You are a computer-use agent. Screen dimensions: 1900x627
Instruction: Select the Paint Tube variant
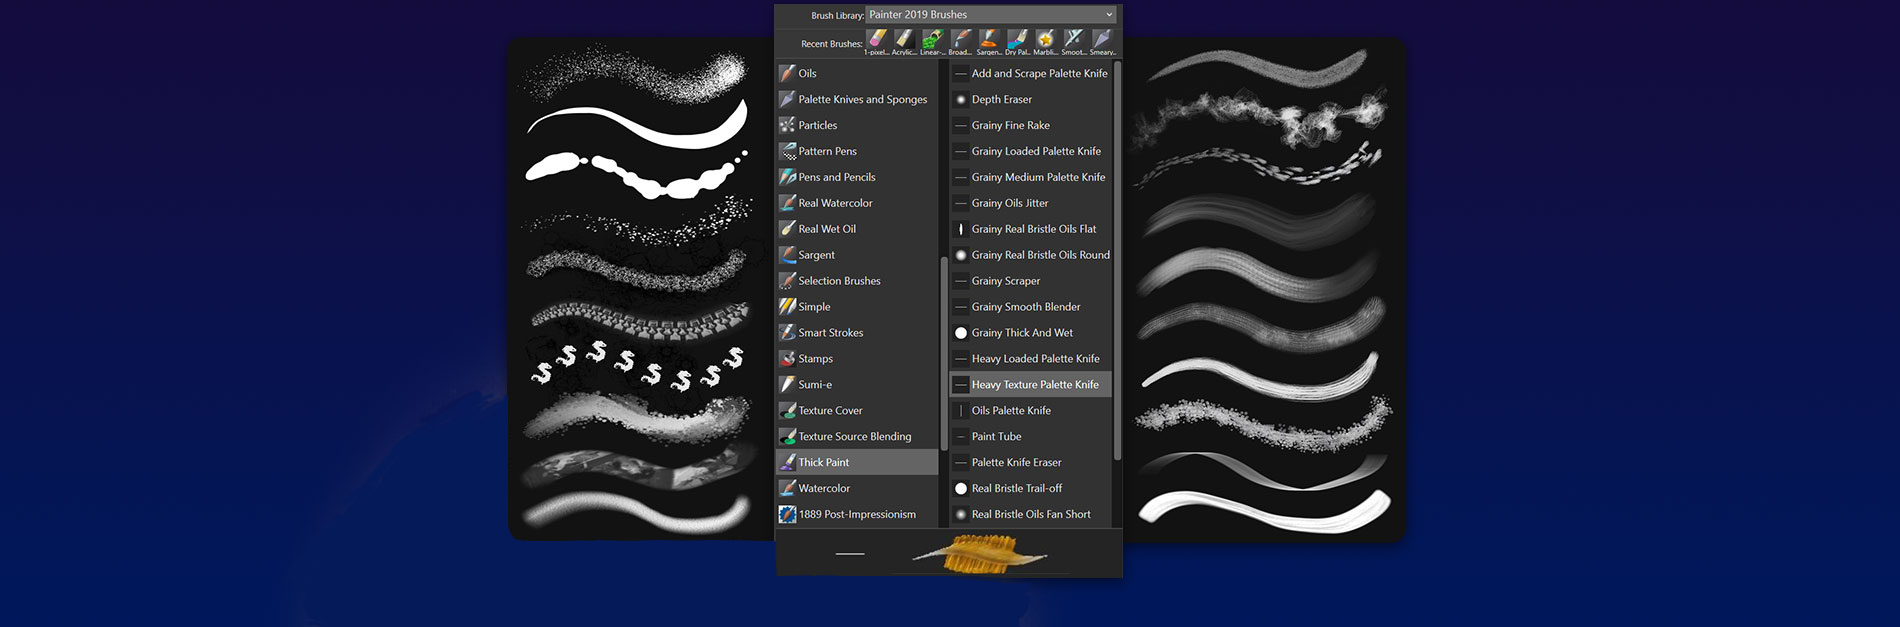tap(1030, 437)
